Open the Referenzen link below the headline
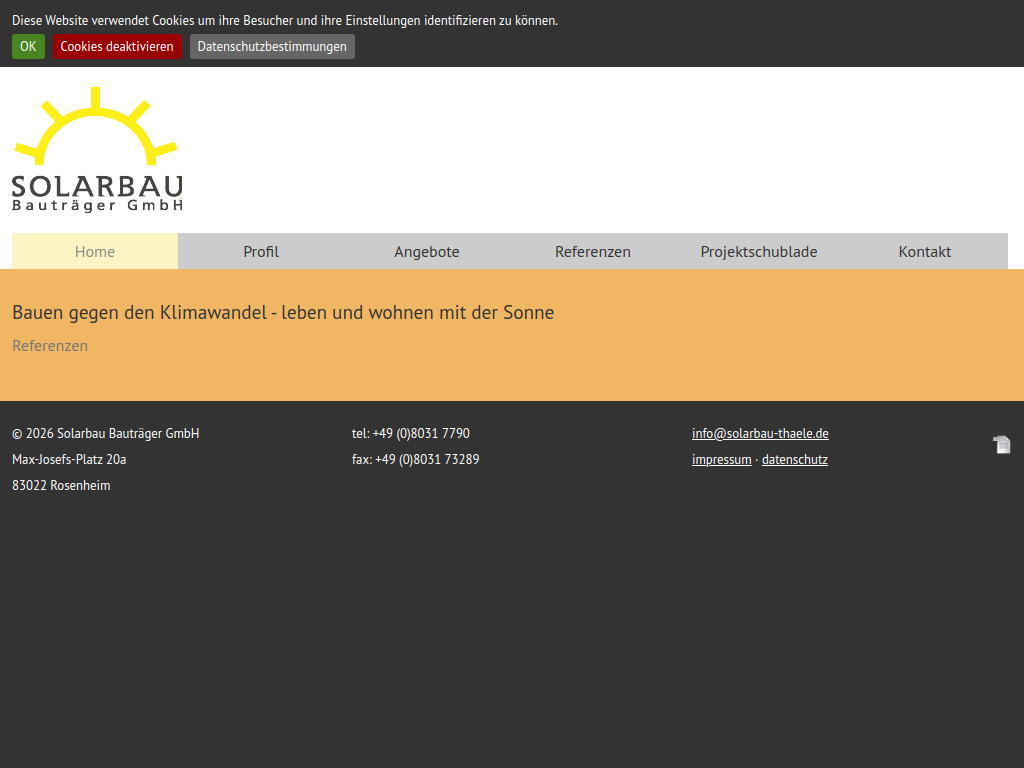The image size is (1024, 768). coord(50,345)
